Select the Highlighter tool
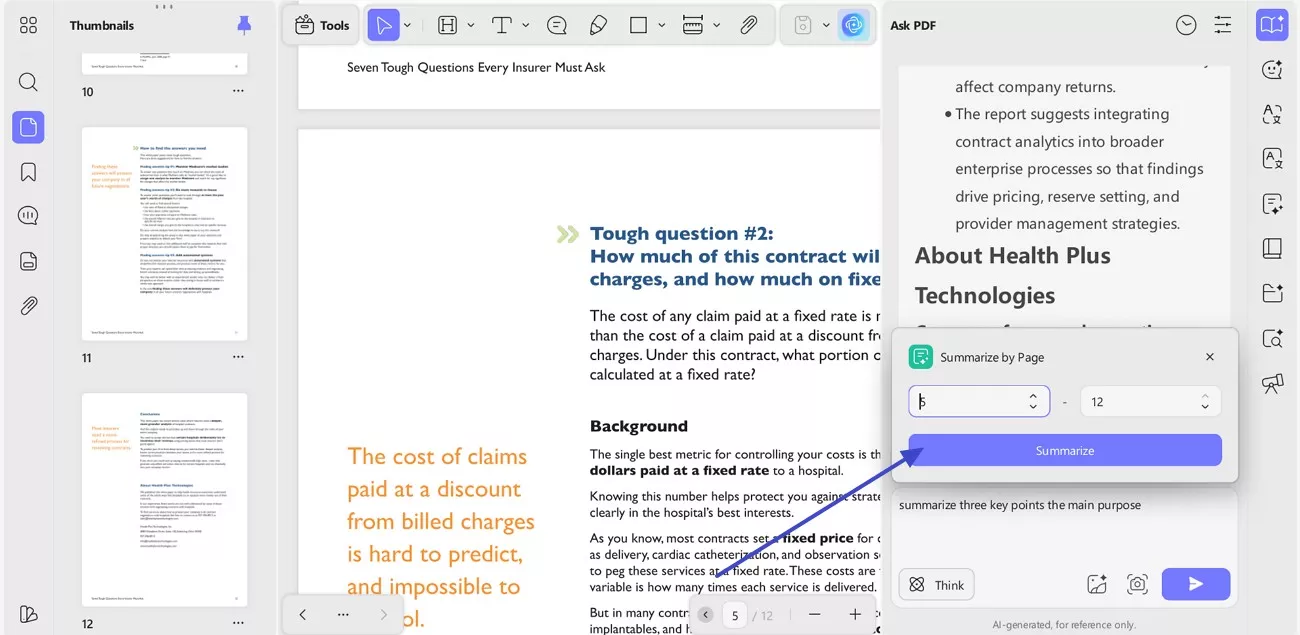Viewport: 1300px width, 635px height. (599, 24)
